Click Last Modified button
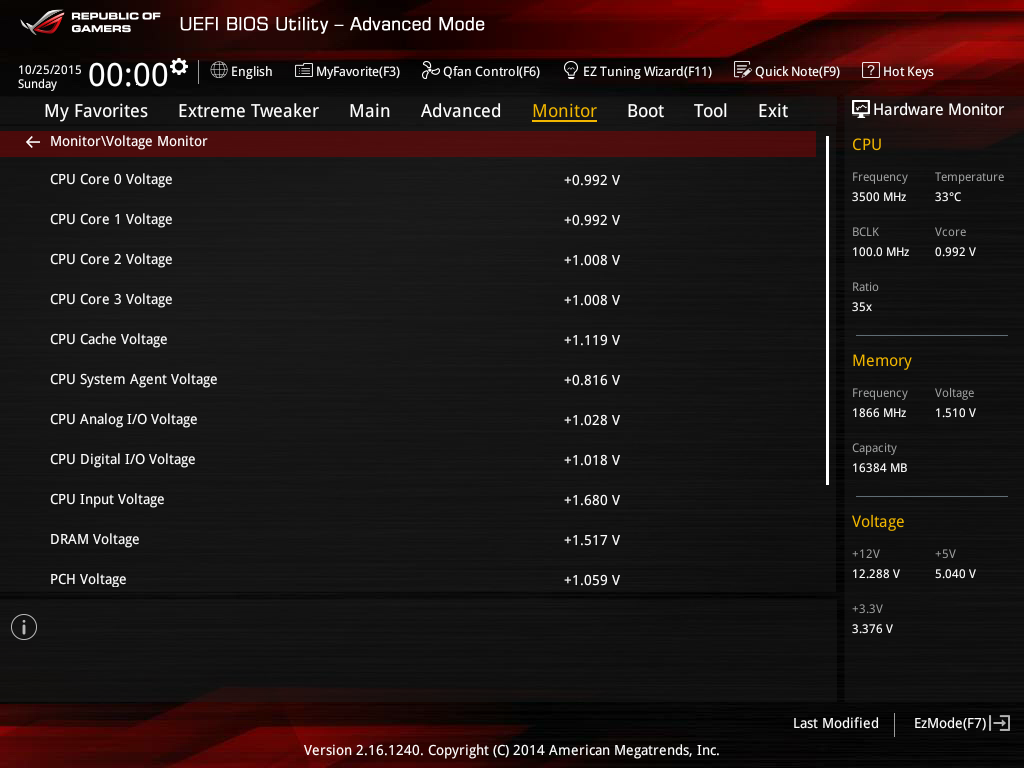The height and width of the screenshot is (768, 1024). tap(835, 723)
